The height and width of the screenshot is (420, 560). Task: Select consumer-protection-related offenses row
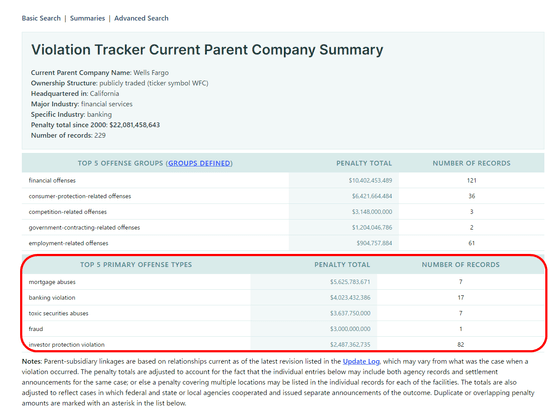pos(80,196)
